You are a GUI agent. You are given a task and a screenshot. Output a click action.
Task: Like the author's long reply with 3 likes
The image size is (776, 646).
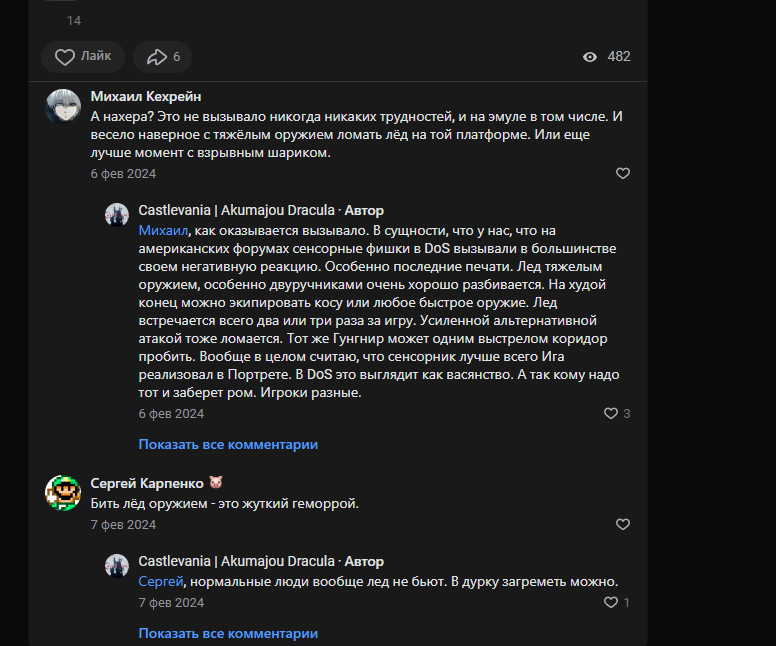pyautogui.click(x=612, y=413)
